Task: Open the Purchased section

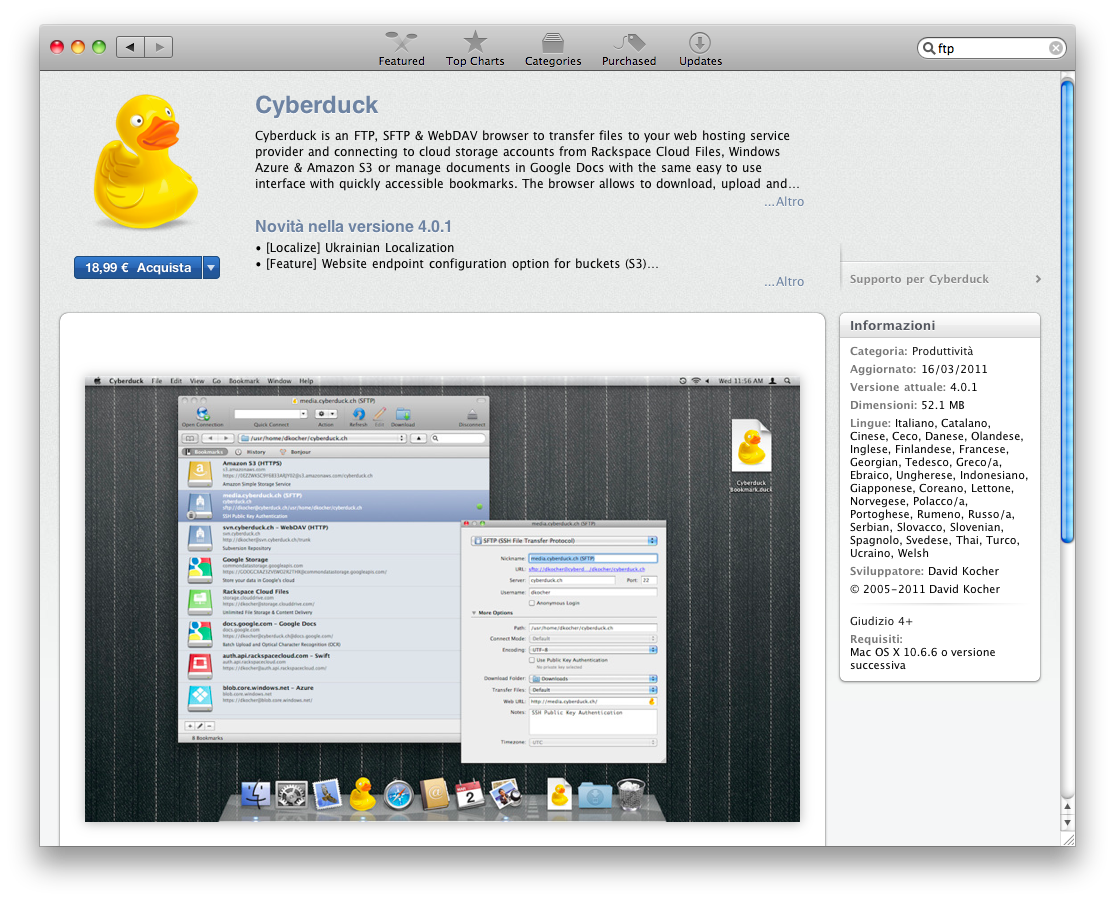Action: click(x=629, y=49)
